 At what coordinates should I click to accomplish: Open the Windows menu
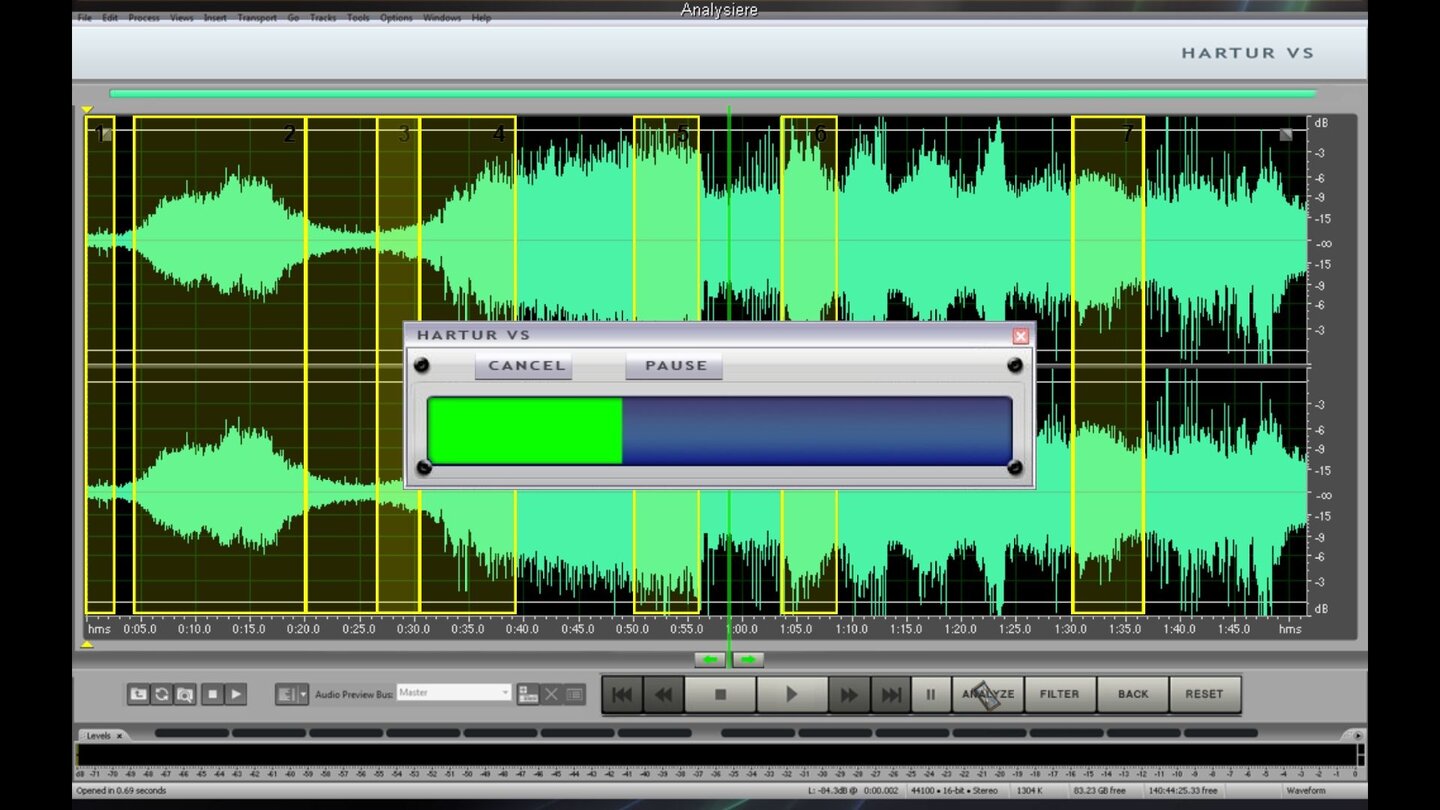442,18
